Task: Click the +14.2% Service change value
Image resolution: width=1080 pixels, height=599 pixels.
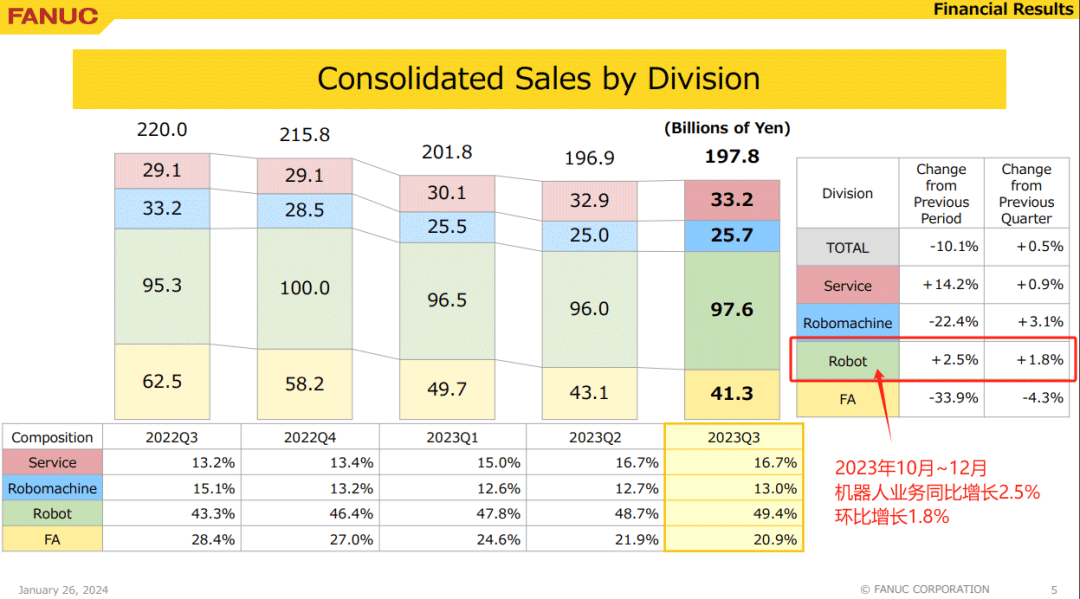Action: click(x=951, y=284)
